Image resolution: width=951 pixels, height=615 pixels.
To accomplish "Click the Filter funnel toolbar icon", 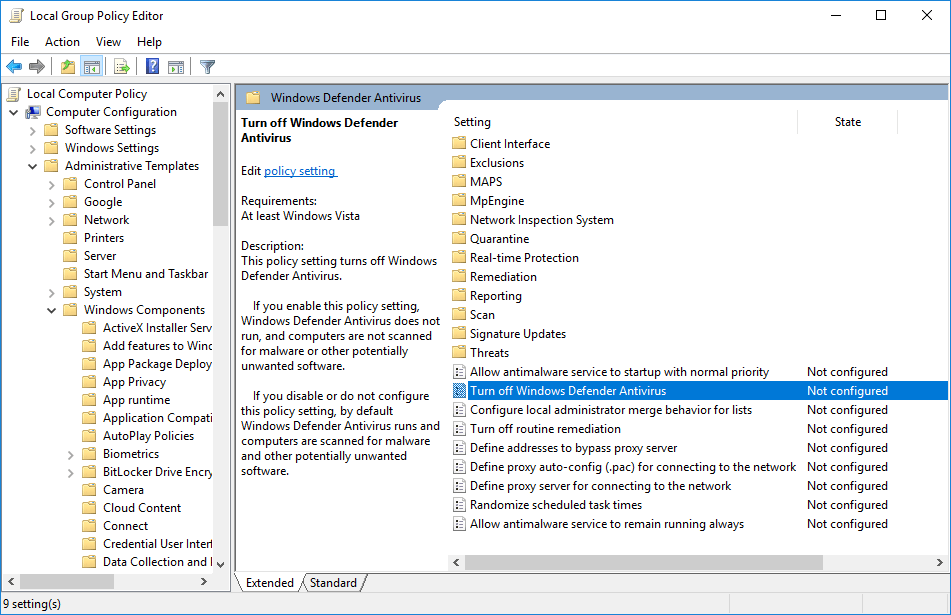I will point(207,67).
